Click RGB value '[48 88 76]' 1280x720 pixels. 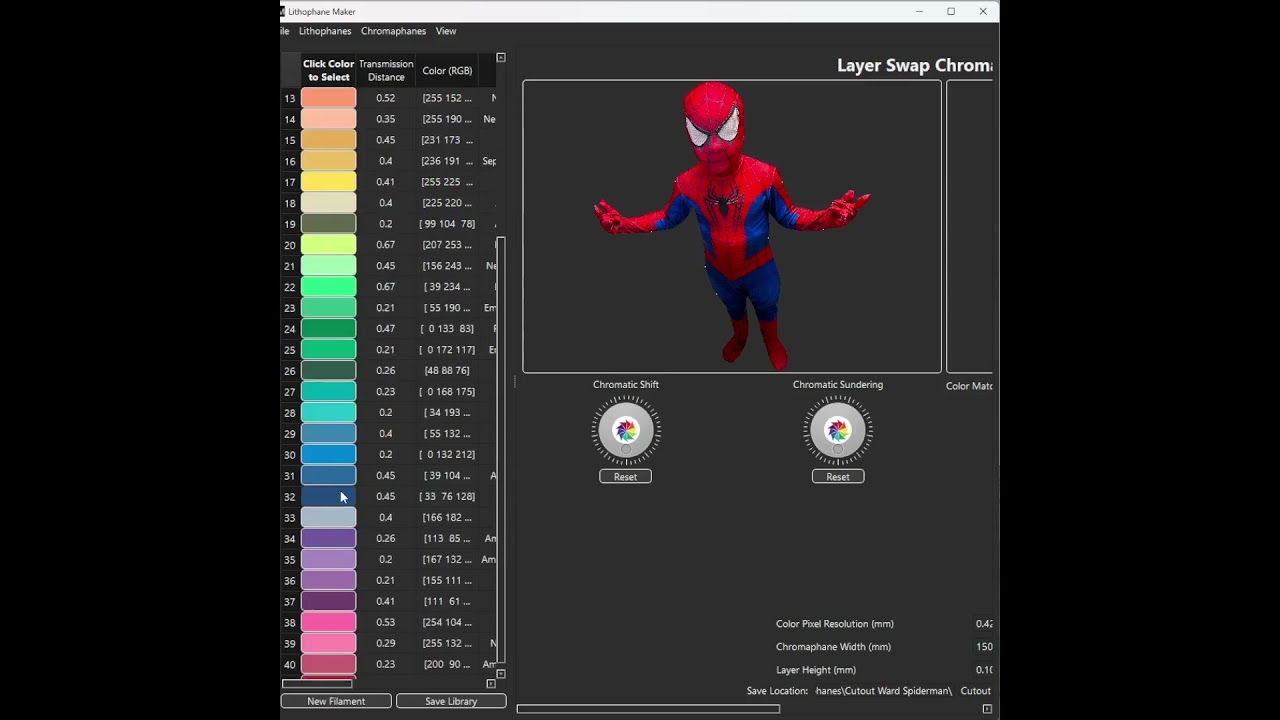[x=447, y=371]
